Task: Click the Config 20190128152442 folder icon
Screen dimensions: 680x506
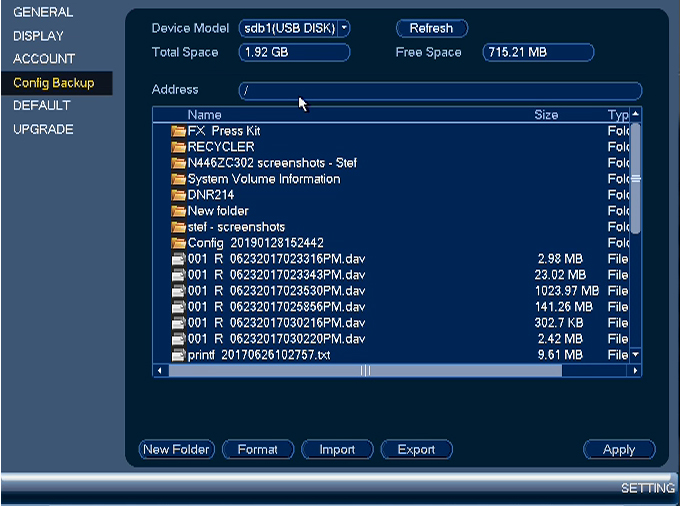Action: [178, 243]
